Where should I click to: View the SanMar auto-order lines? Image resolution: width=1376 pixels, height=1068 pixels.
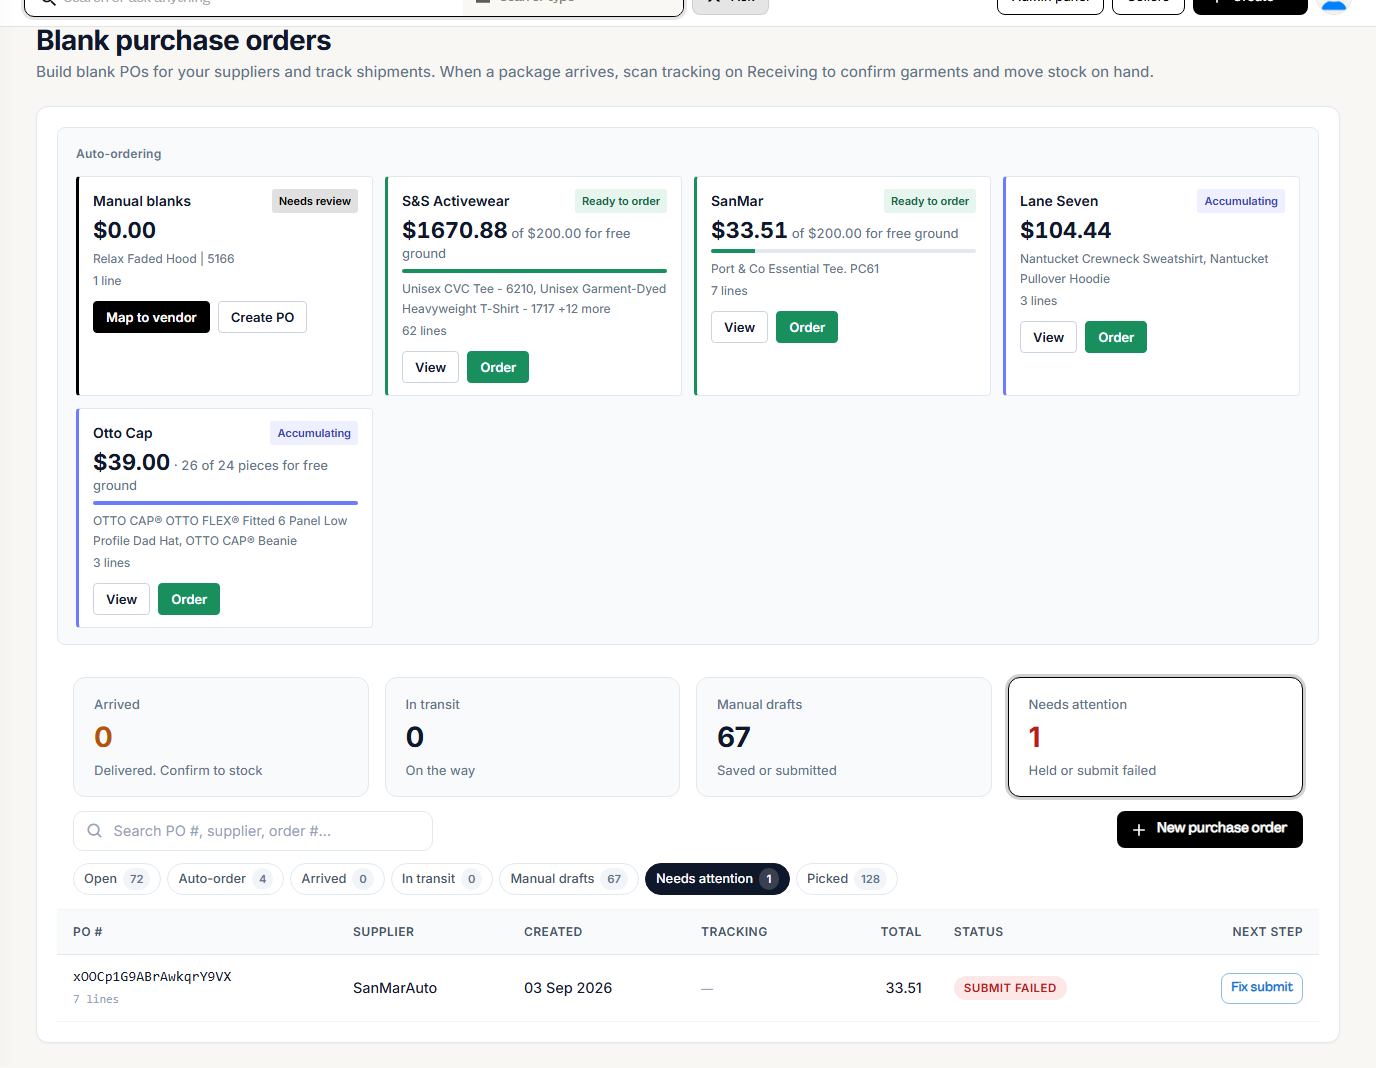(x=739, y=327)
